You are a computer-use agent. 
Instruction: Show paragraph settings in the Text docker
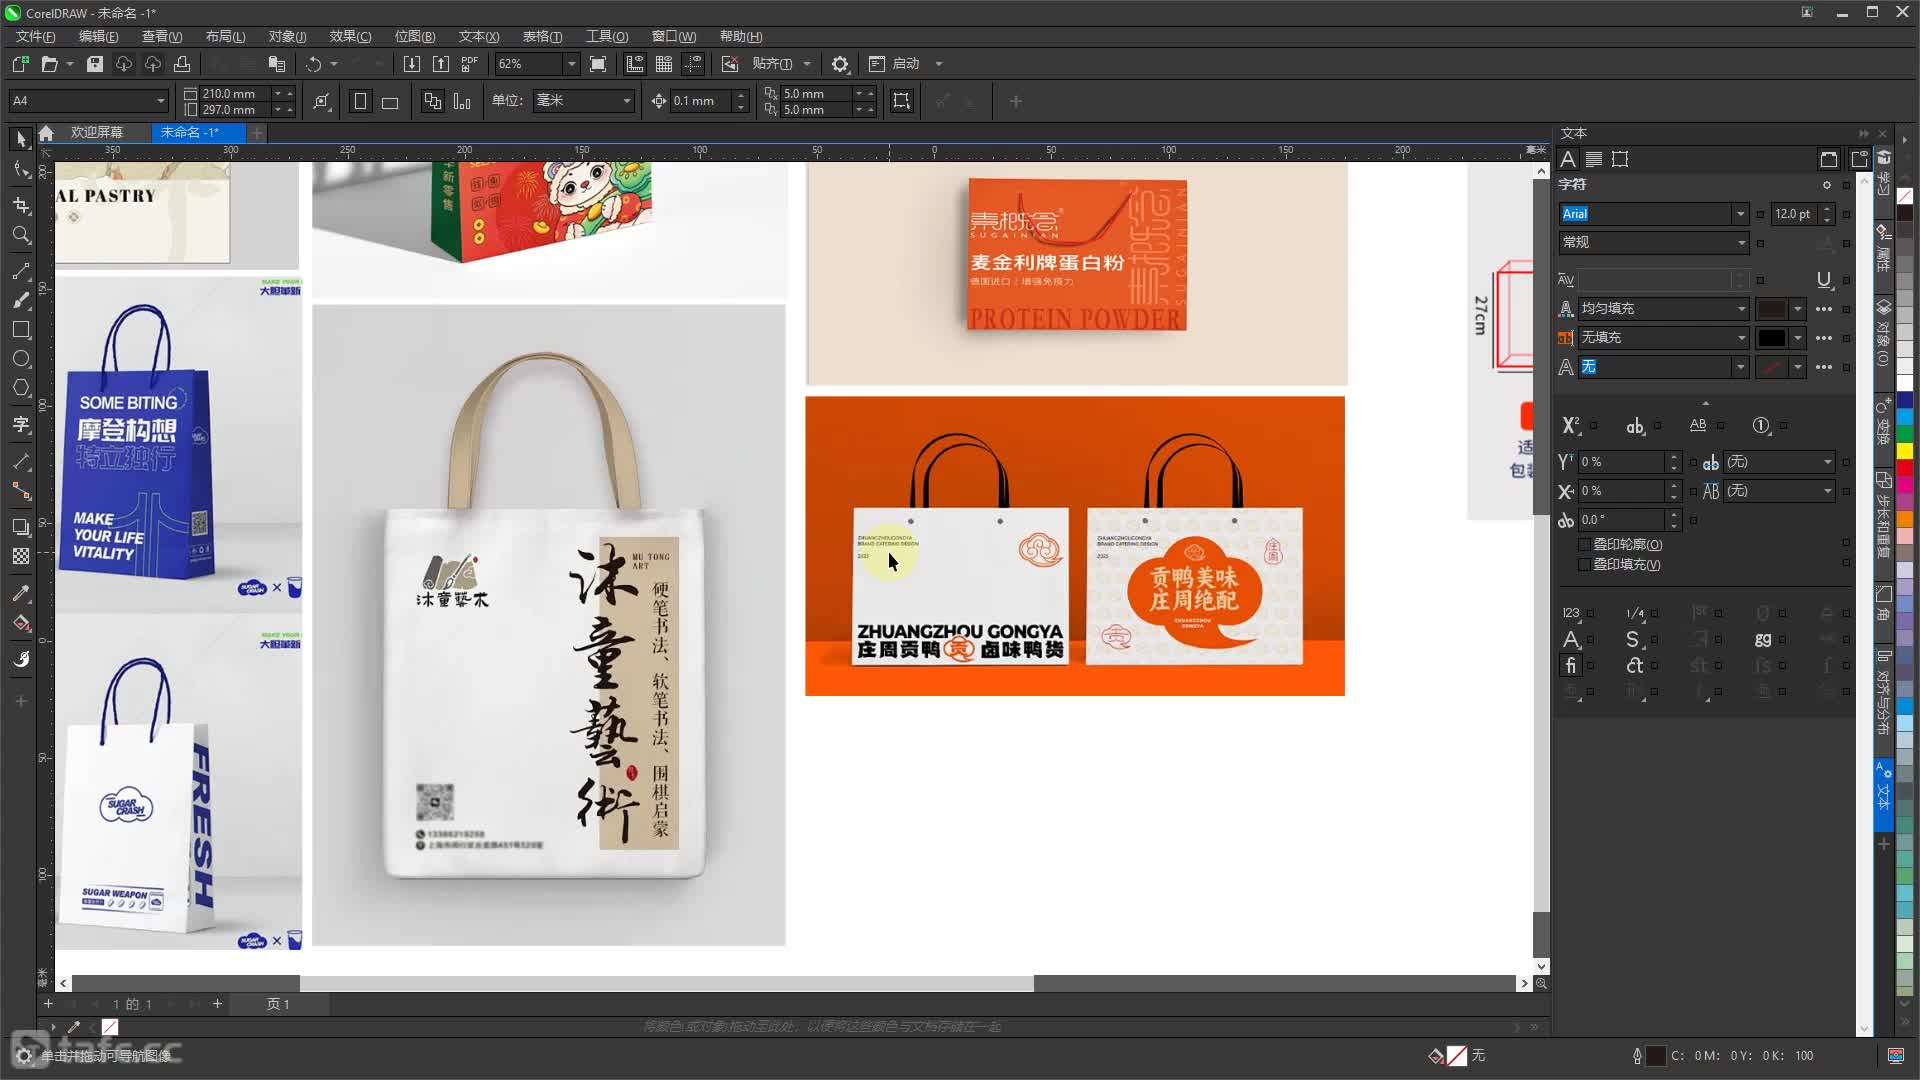coord(1594,159)
